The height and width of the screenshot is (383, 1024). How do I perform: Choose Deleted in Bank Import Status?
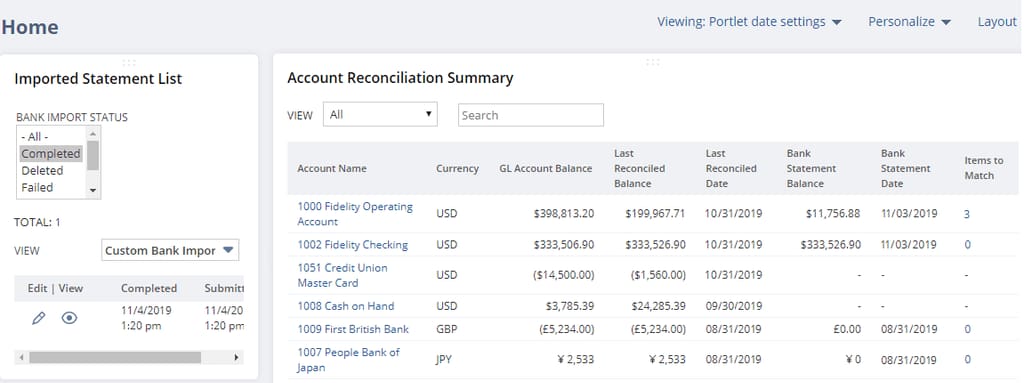pos(42,171)
